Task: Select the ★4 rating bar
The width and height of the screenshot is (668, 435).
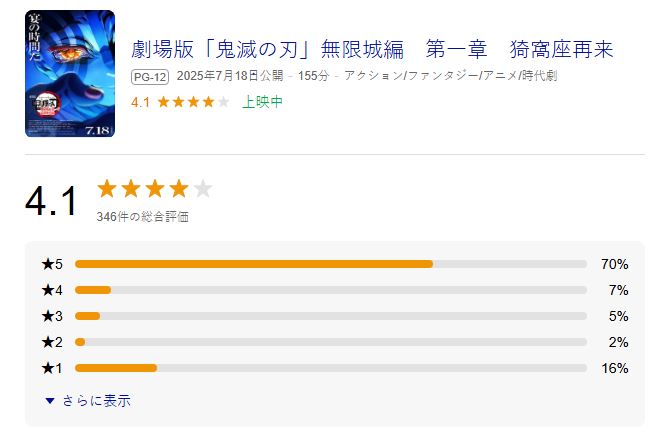Action: click(x=331, y=290)
